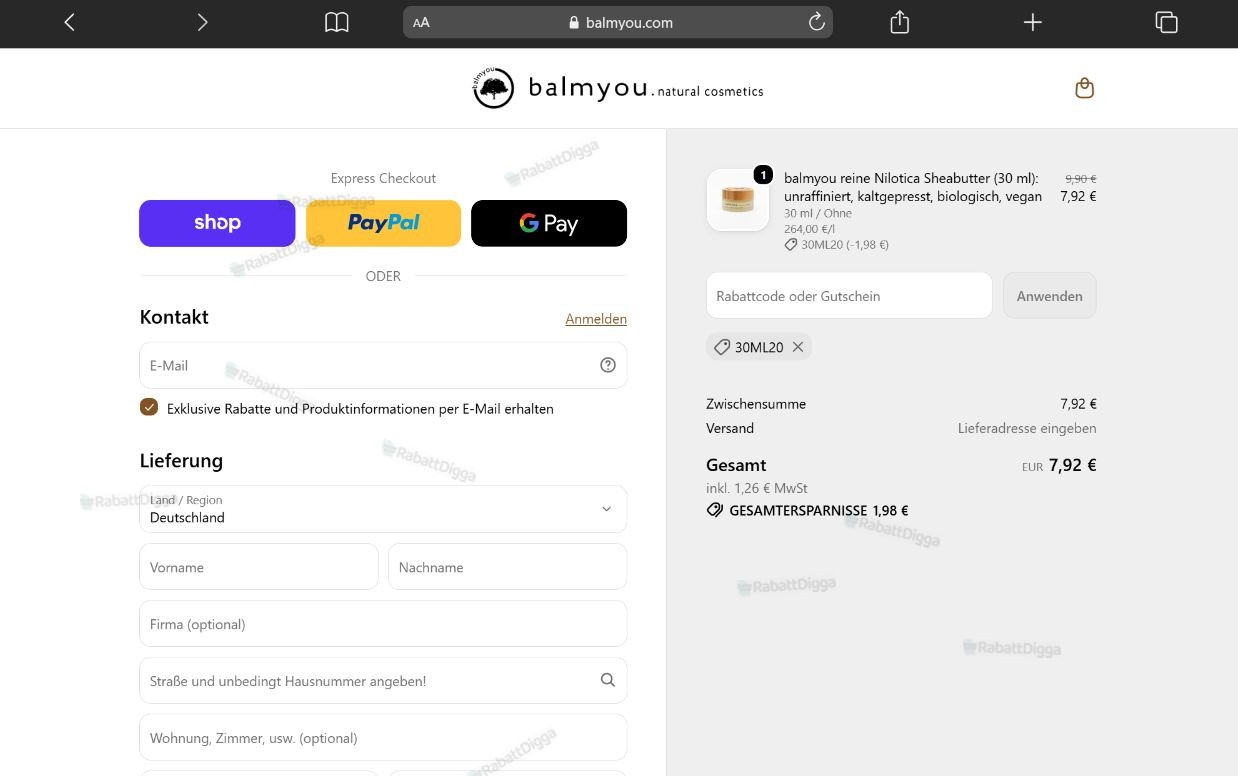
Task: Reload the page with the refresh icon
Action: coord(816,22)
